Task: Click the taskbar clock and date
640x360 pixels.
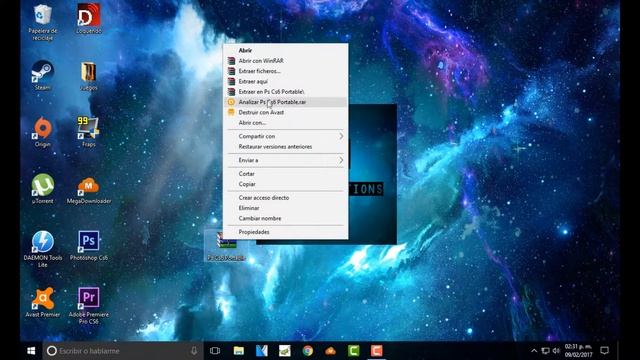Action: pos(578,351)
